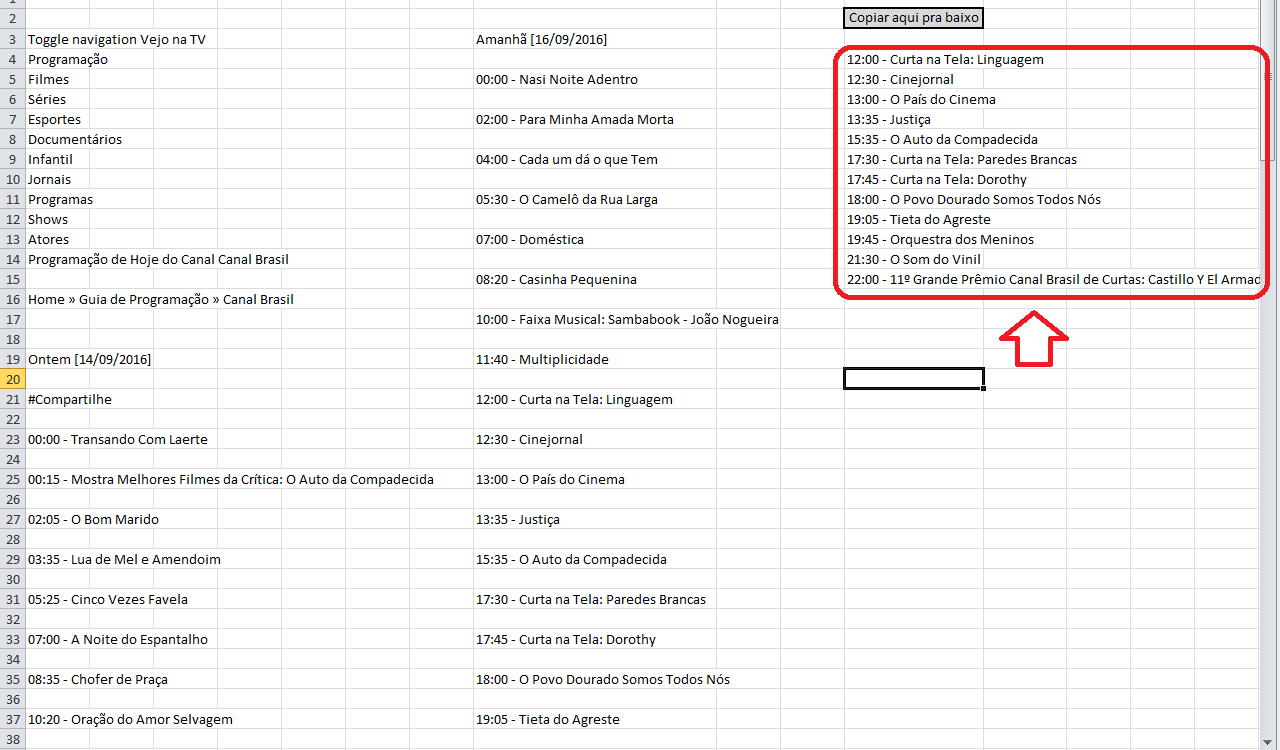Select row header 3
Image resolution: width=1280 pixels, height=750 pixels.
coord(12,39)
